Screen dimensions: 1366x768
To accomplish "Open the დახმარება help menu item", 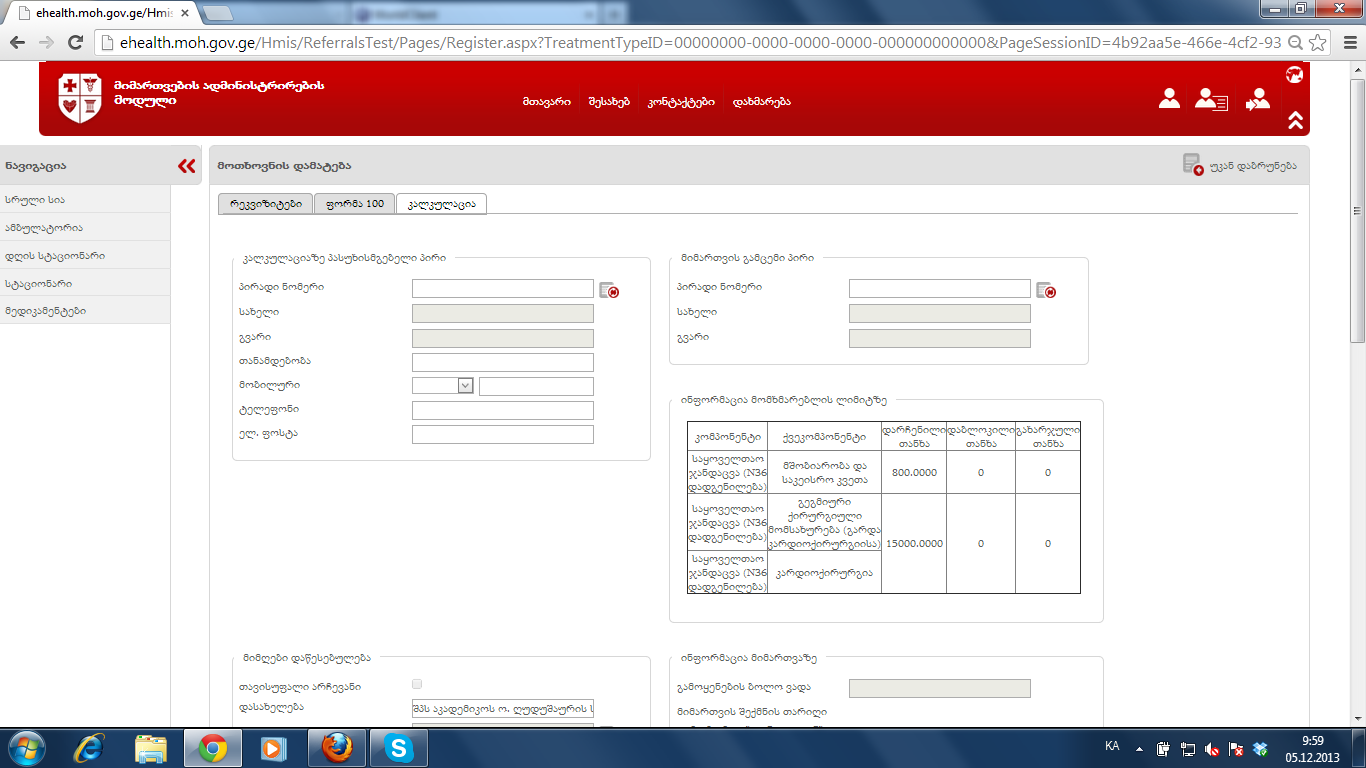I will click(761, 102).
